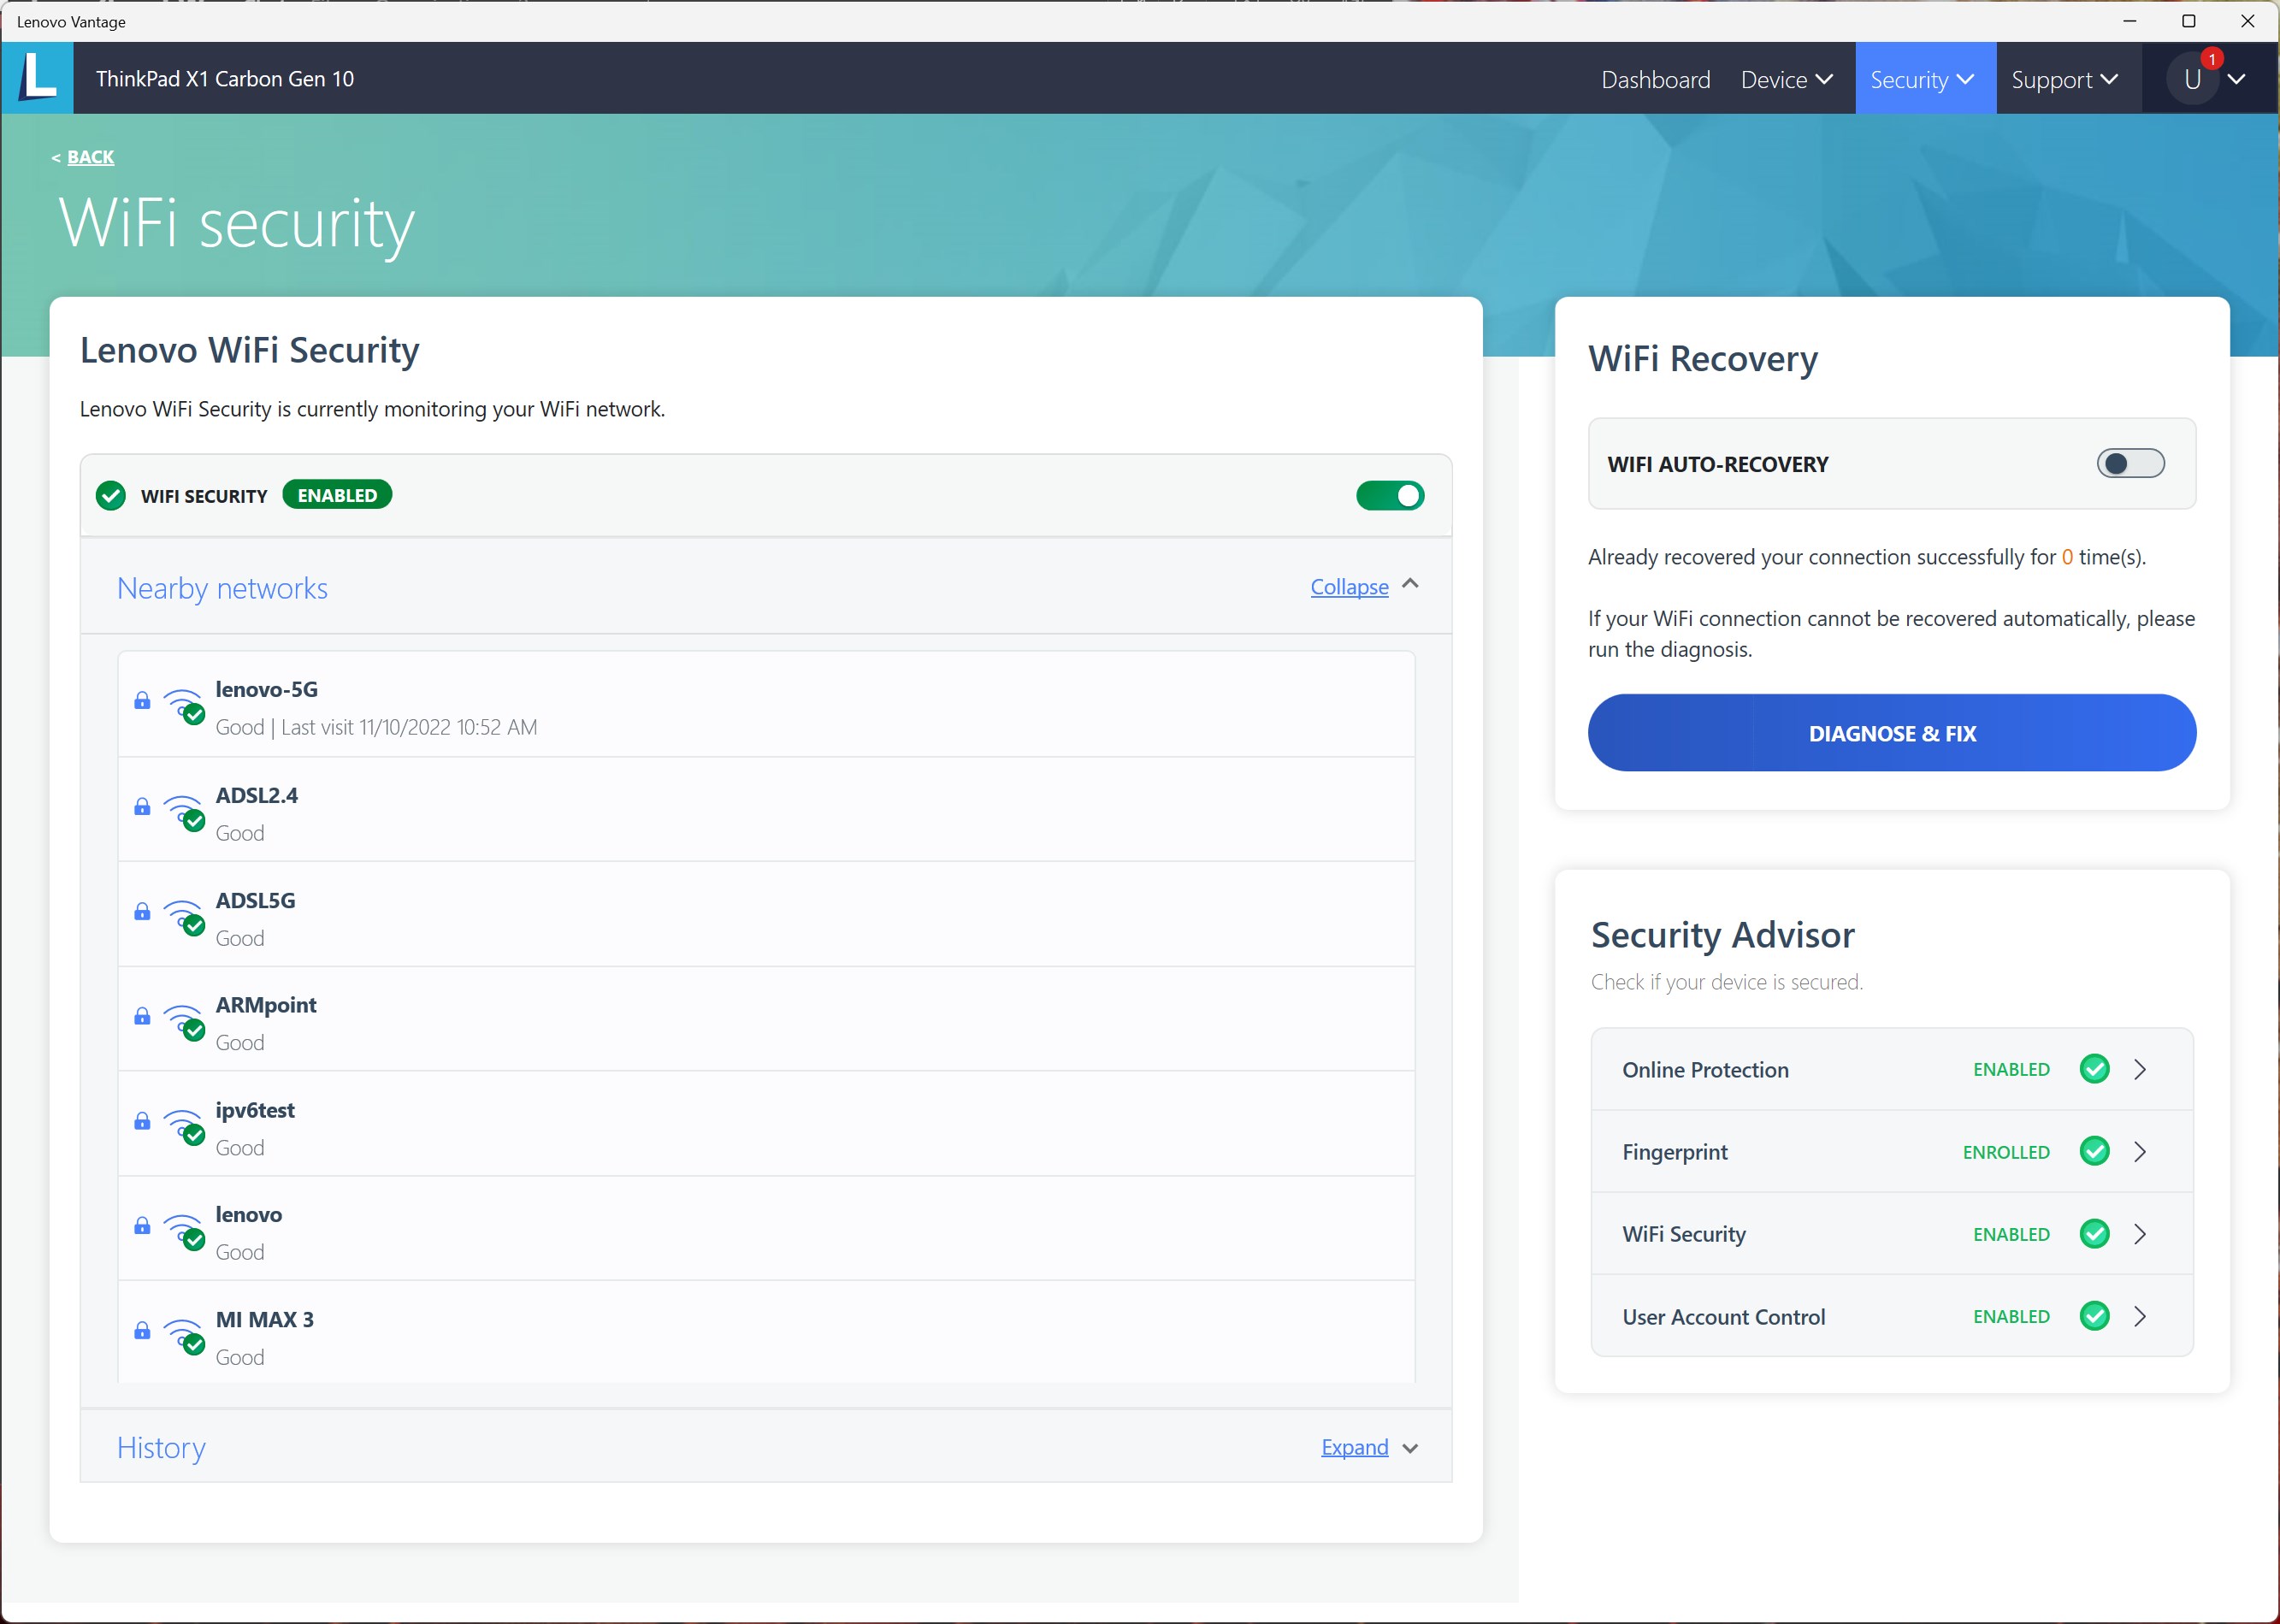Click the green checkmark next to WIFI SECURITY
Image resolution: width=2280 pixels, height=1624 pixels.
[x=111, y=496]
